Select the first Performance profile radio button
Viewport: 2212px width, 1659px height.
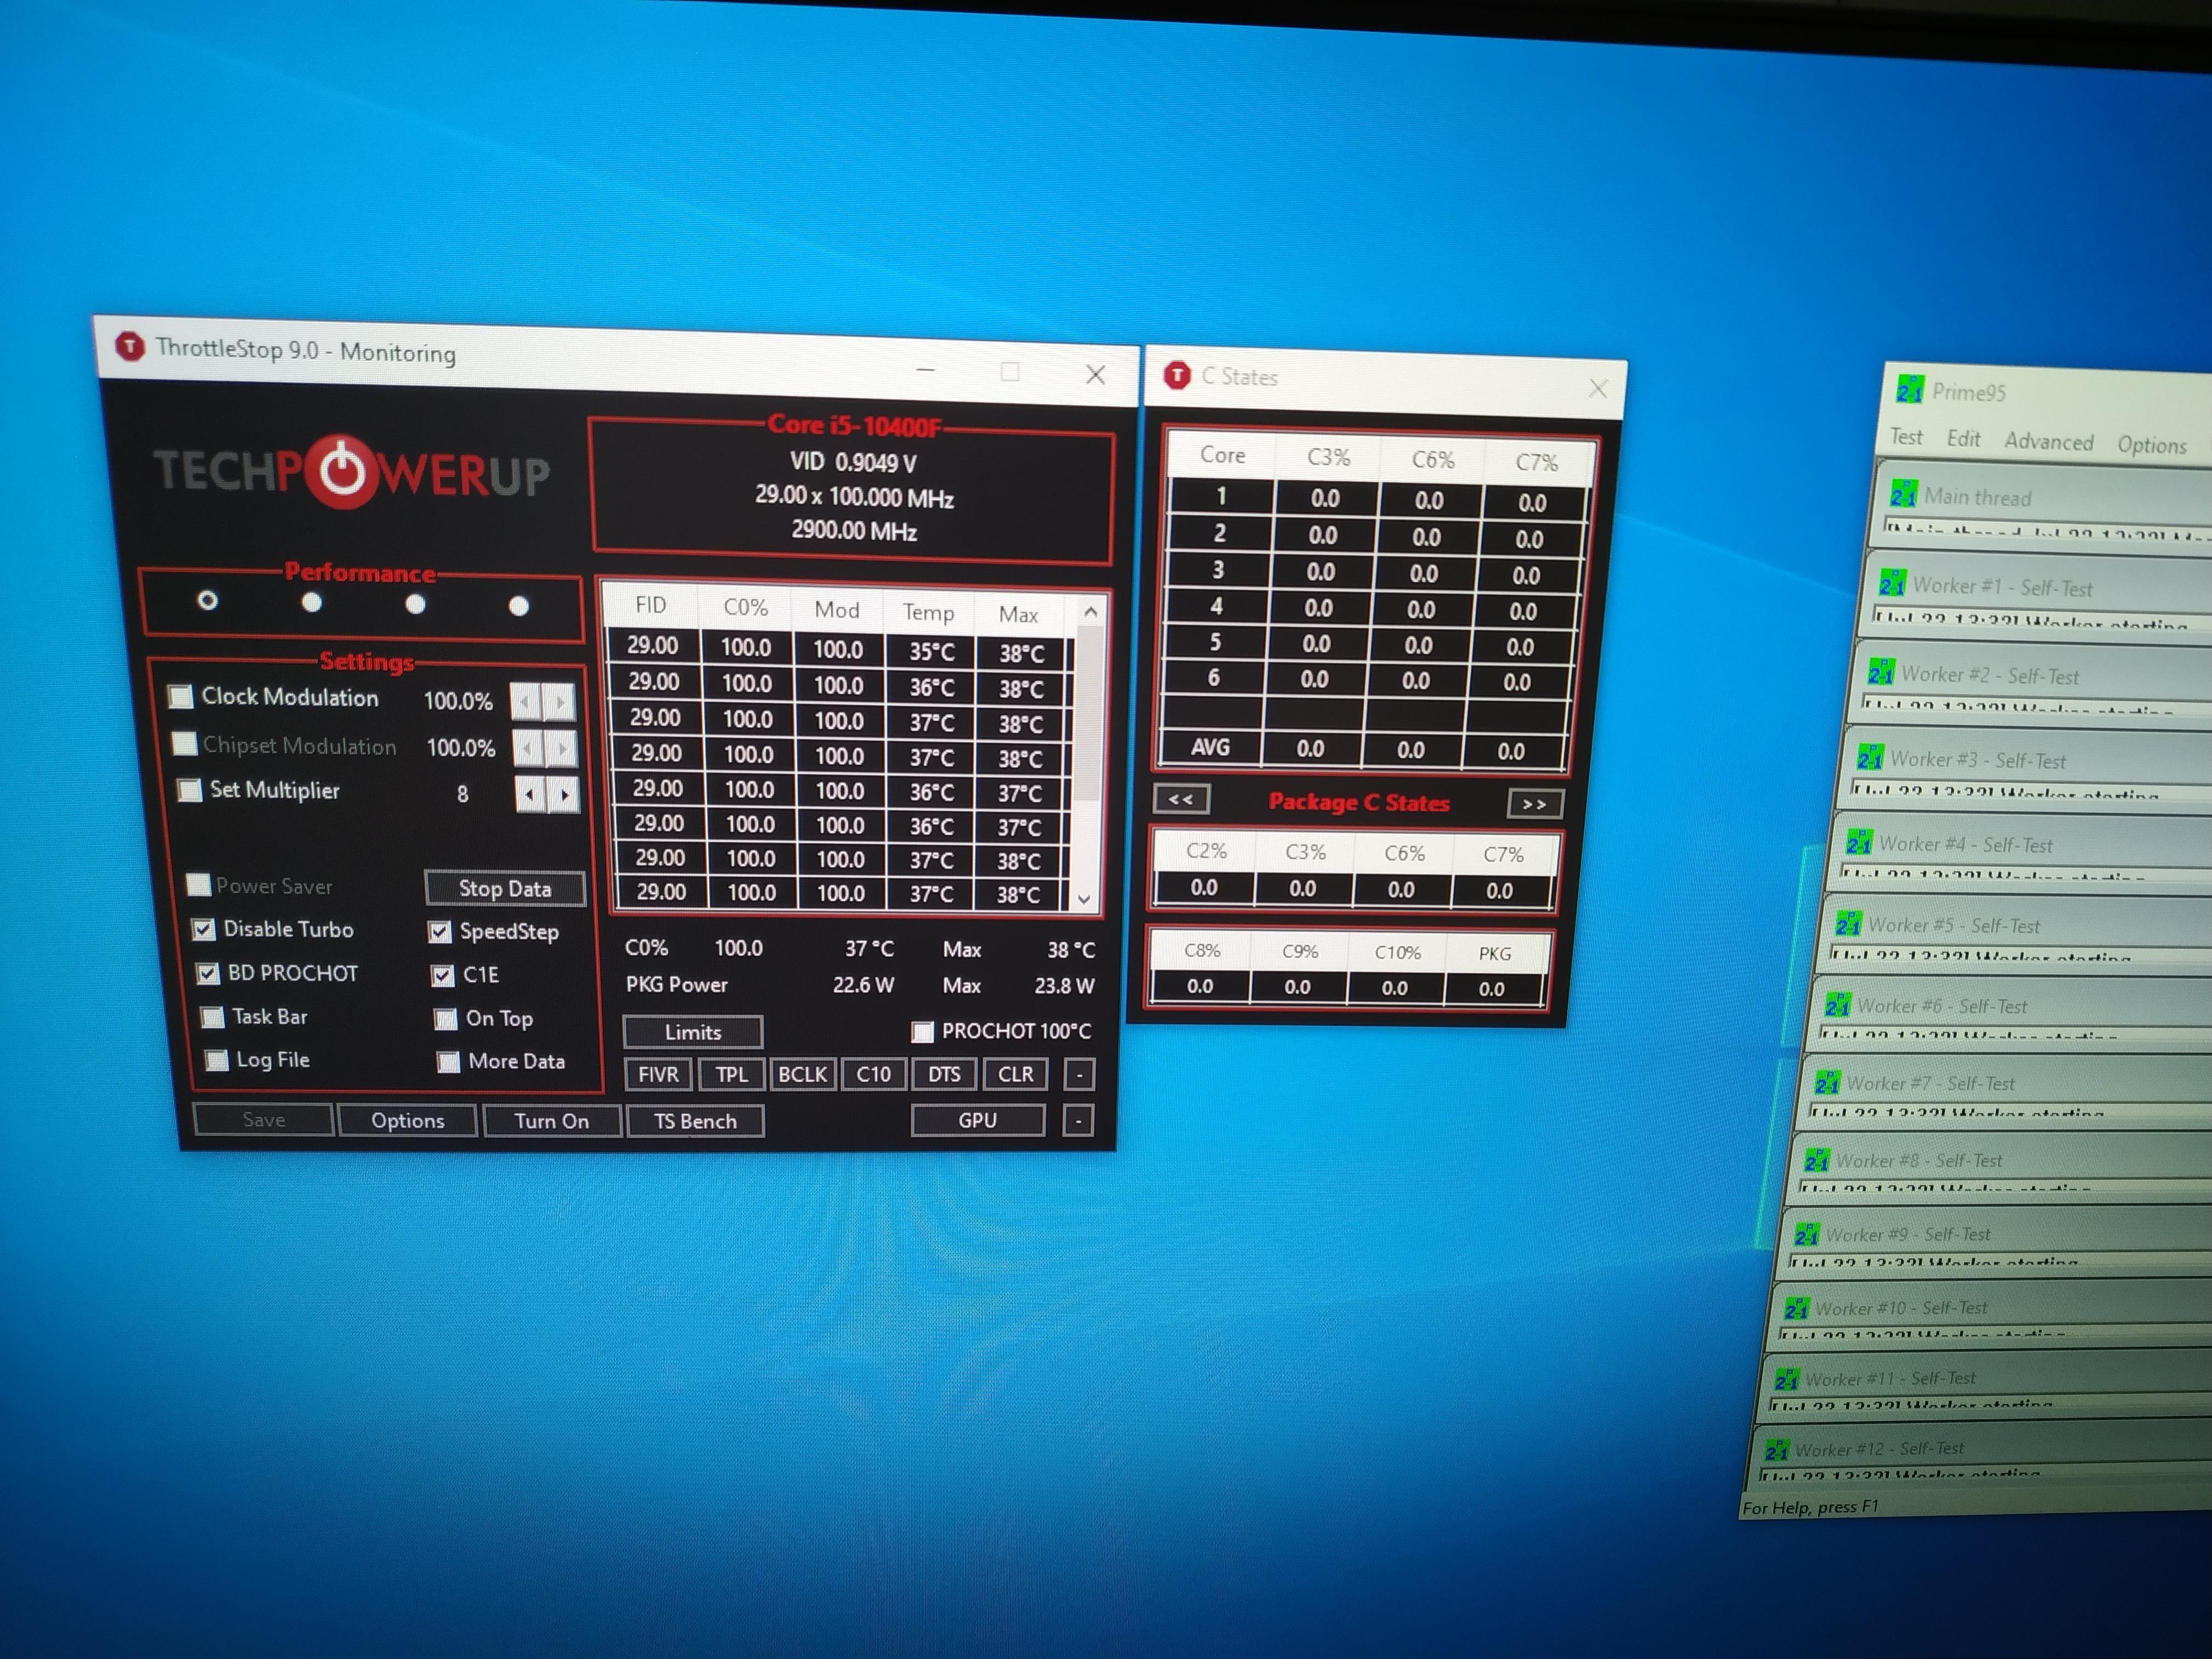207,600
